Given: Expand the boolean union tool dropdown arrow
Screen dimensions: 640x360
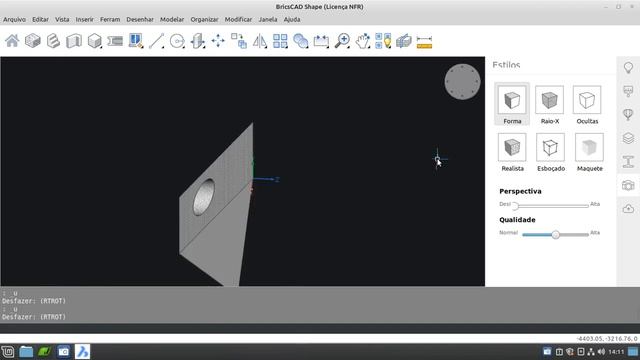Looking at the screenshot, I should coord(307,47).
